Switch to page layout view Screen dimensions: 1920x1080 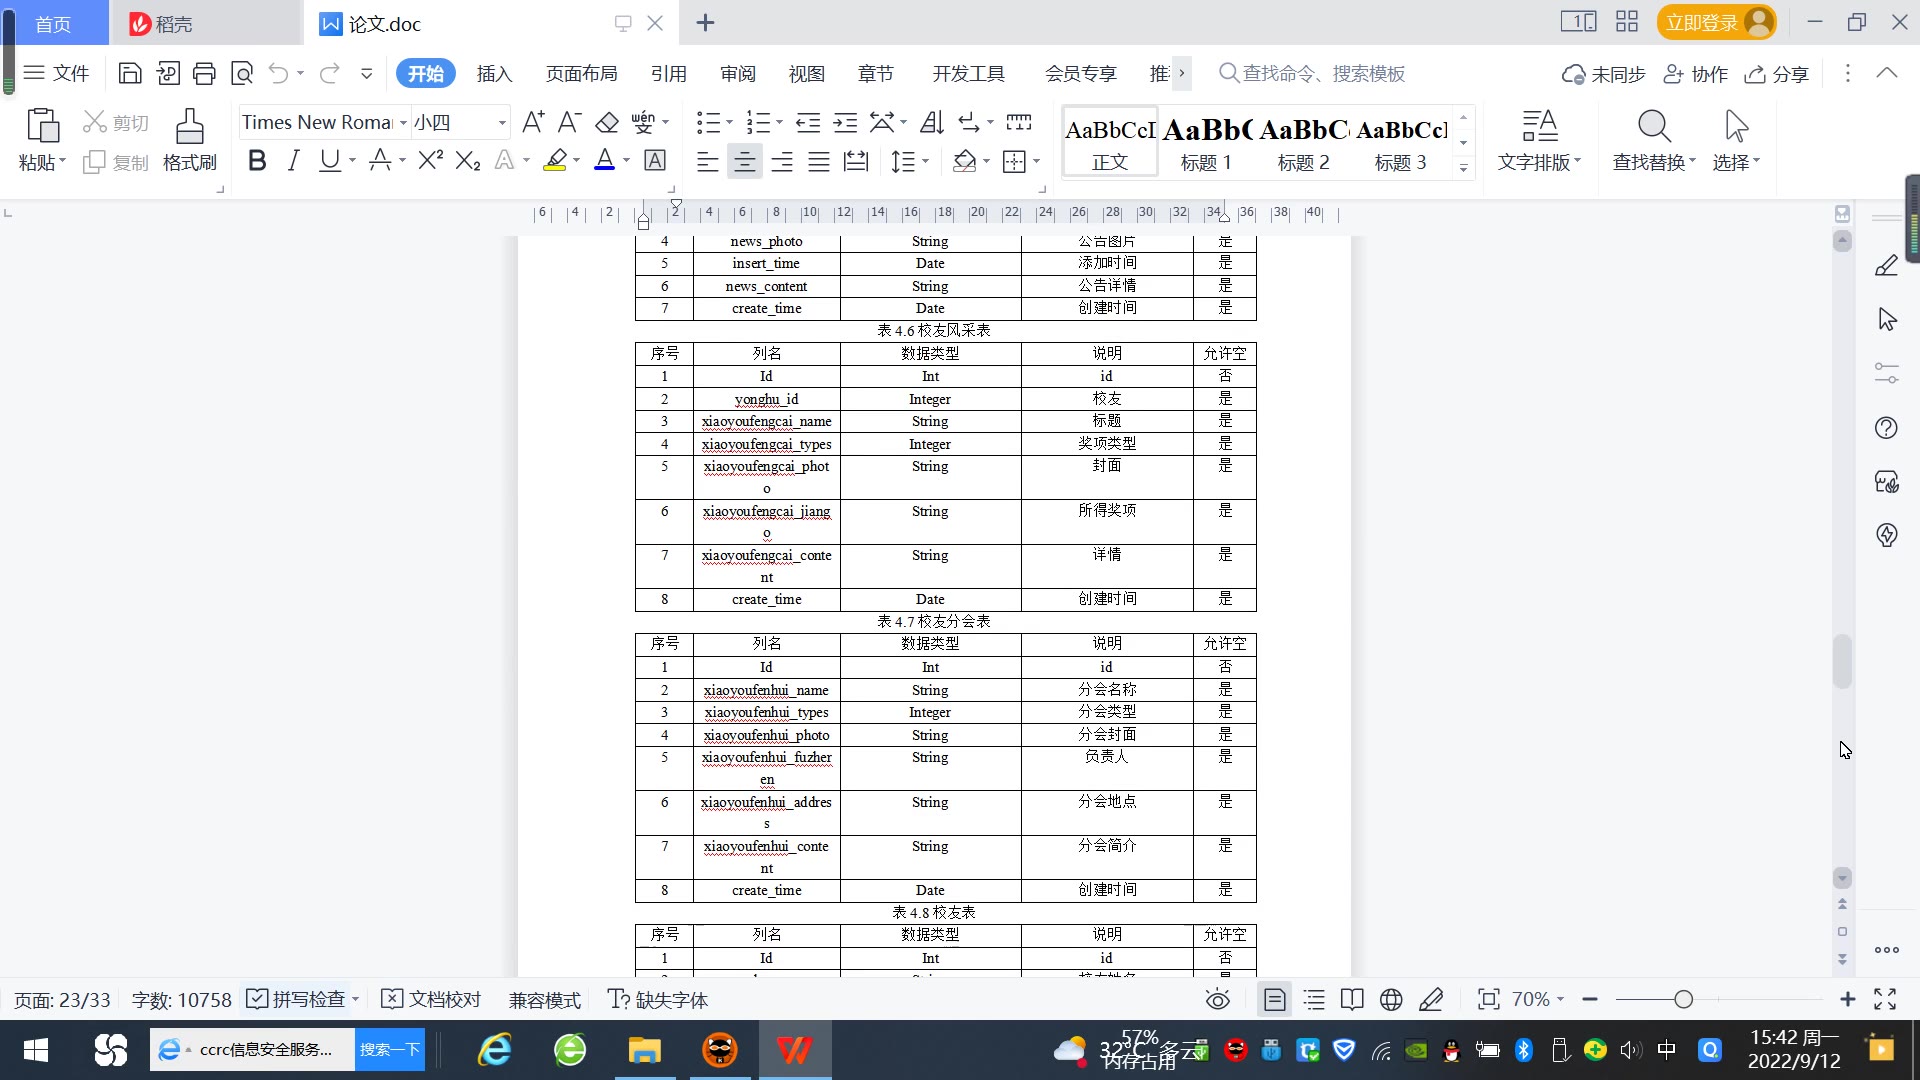(x=1274, y=999)
